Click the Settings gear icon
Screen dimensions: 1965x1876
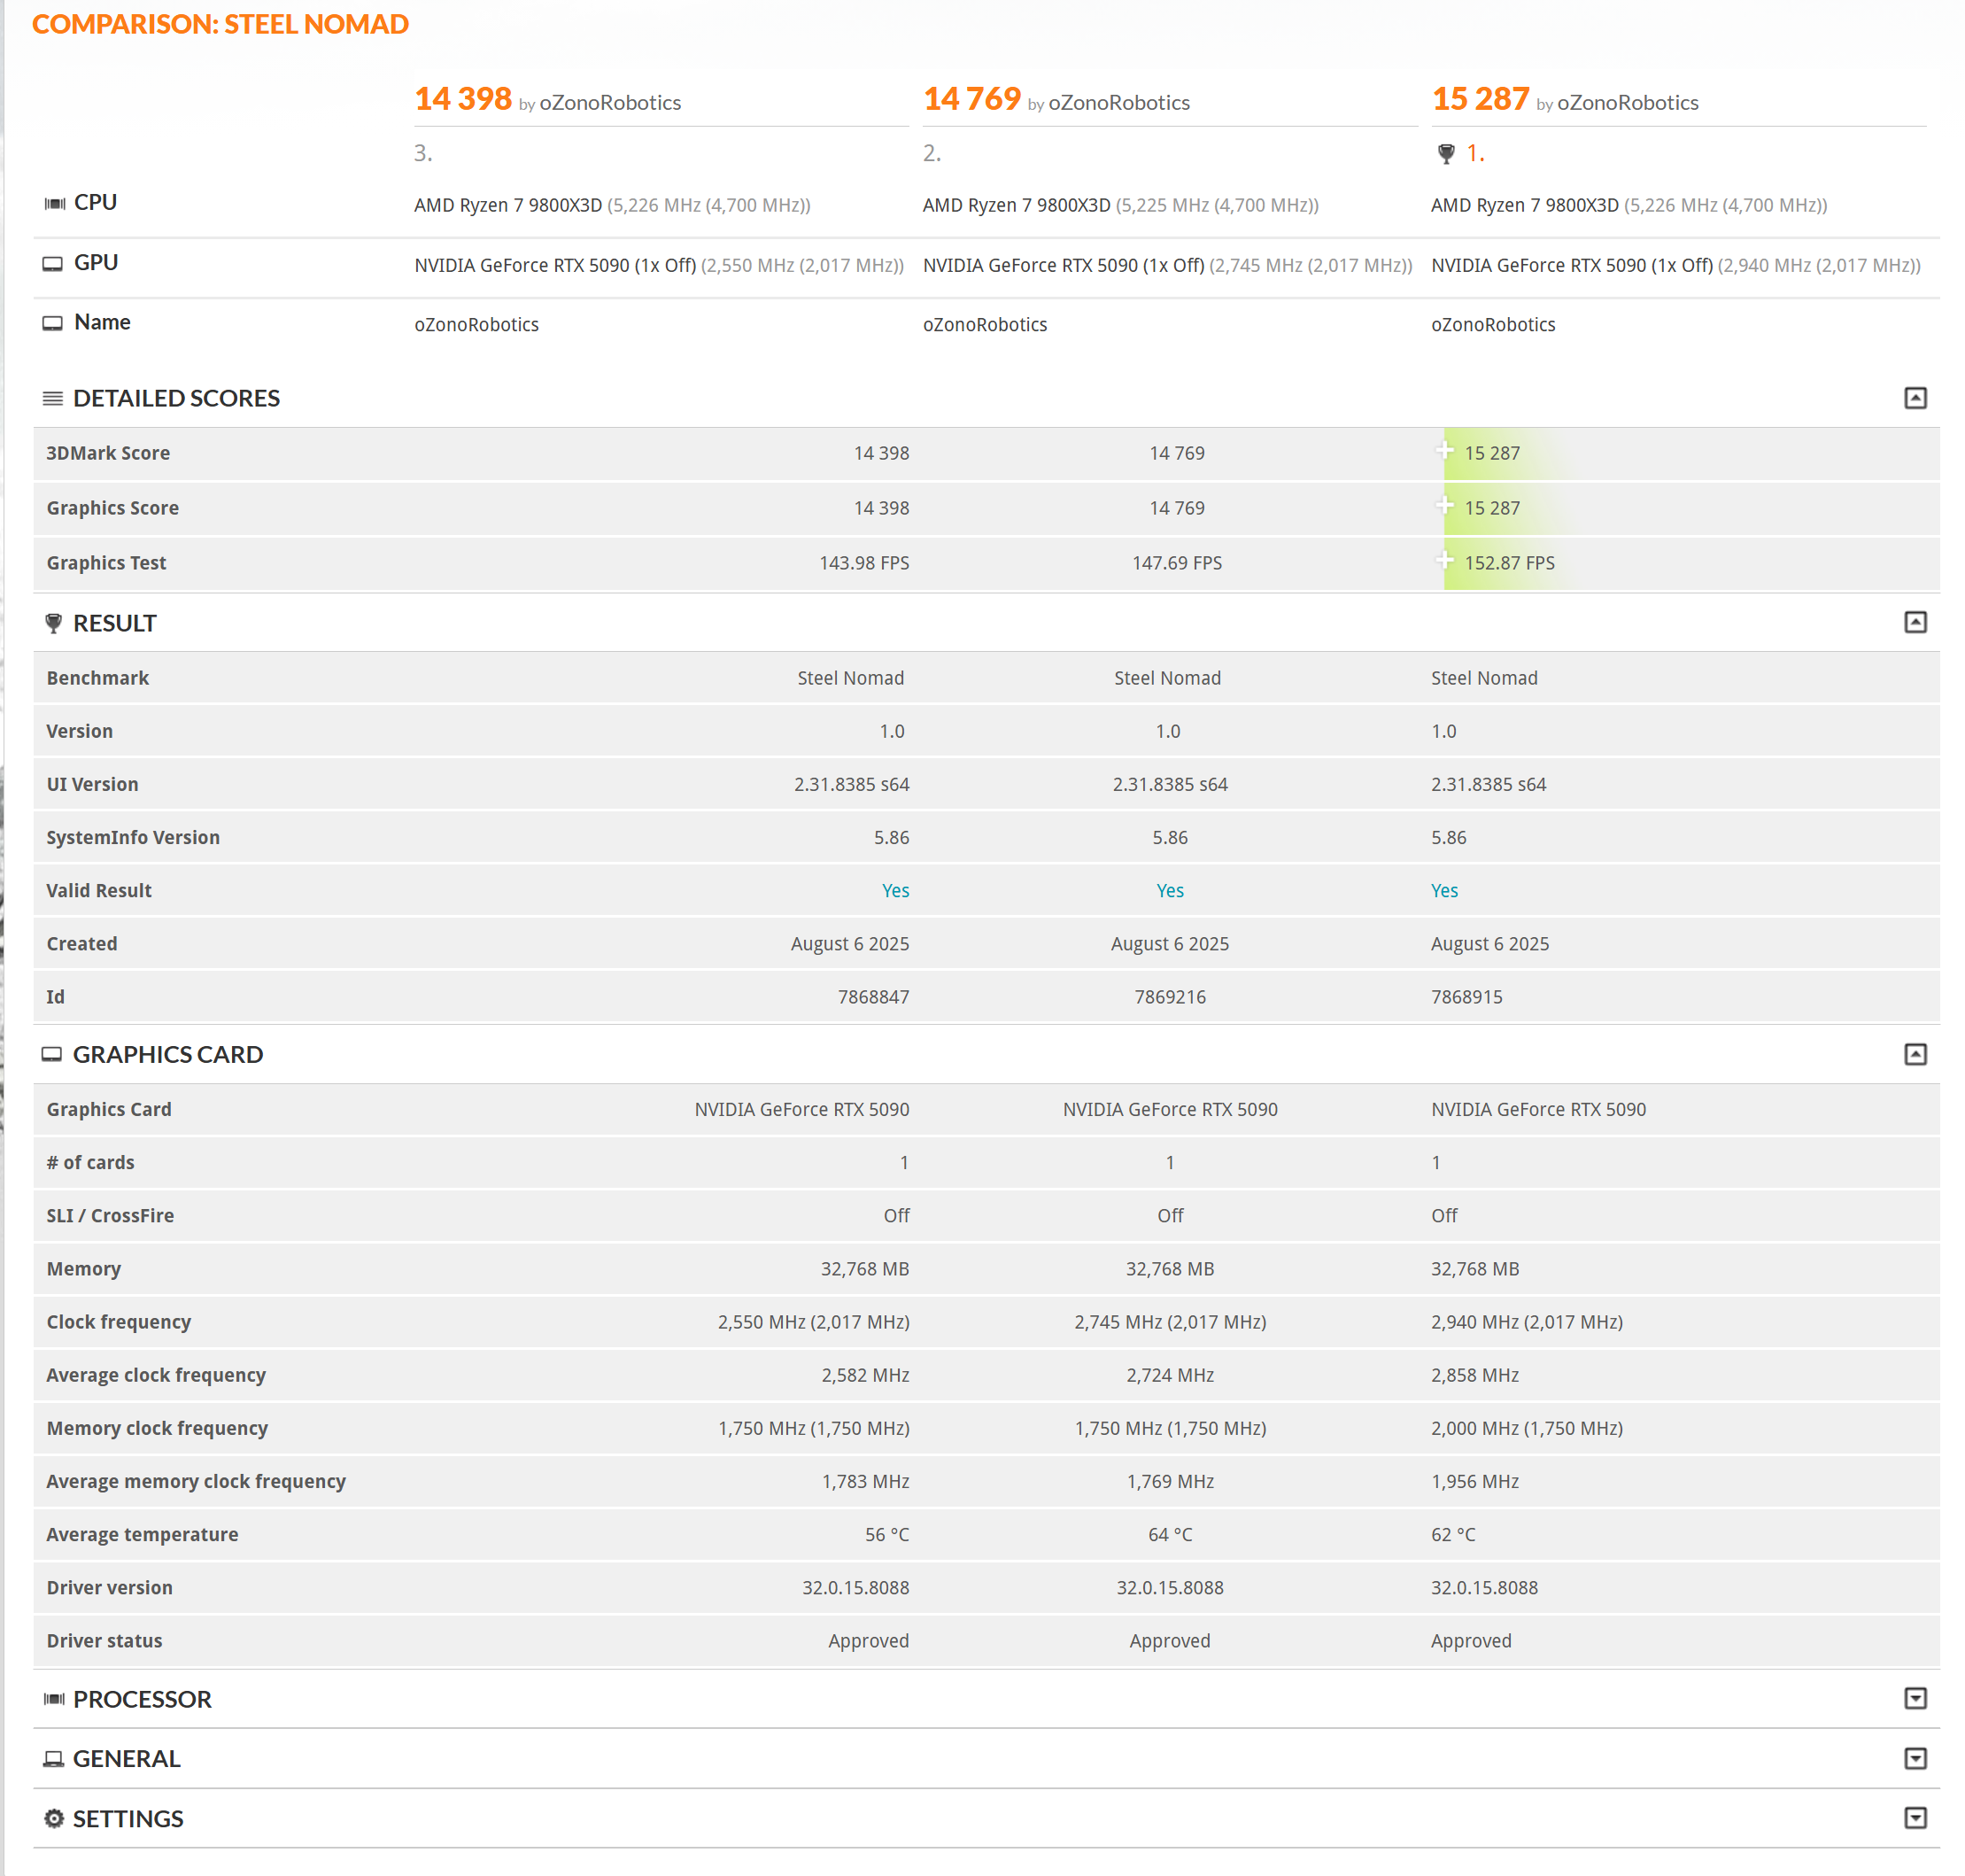[x=54, y=1818]
